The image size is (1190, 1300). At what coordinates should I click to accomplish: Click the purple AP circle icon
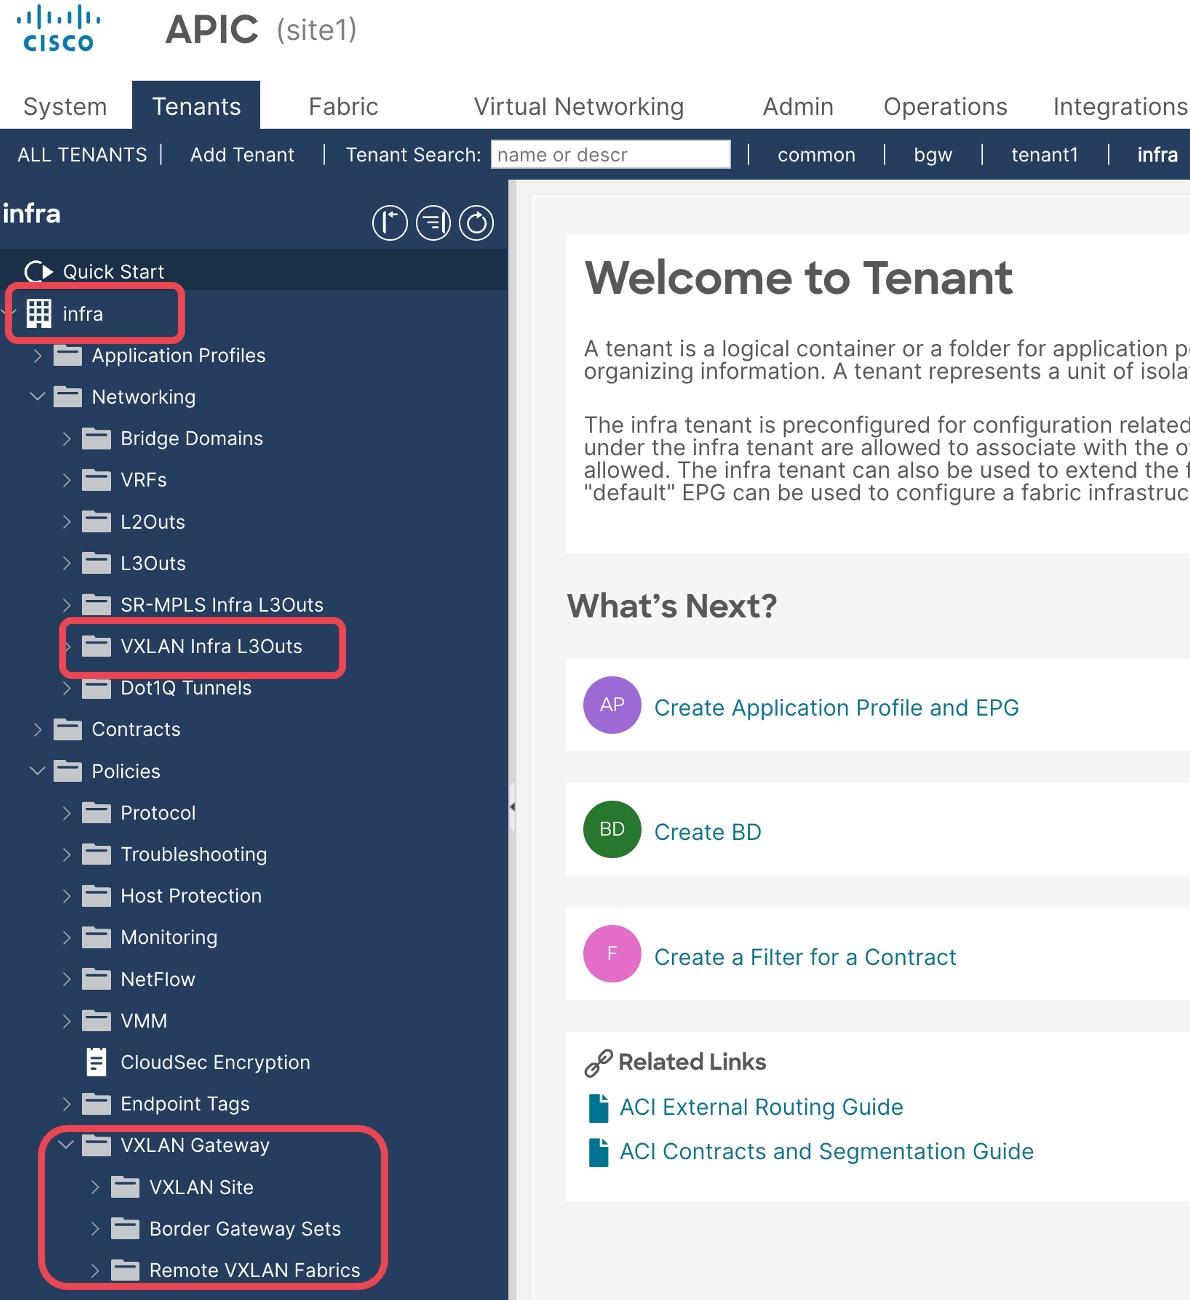tap(612, 705)
